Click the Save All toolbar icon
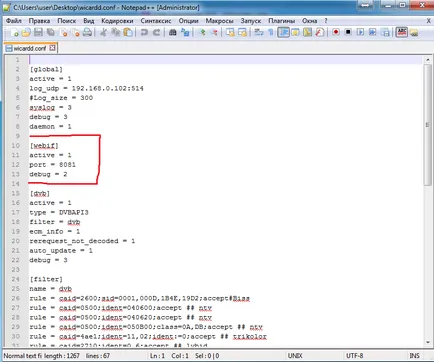This screenshot has width=434, height=362. tap(51, 32)
